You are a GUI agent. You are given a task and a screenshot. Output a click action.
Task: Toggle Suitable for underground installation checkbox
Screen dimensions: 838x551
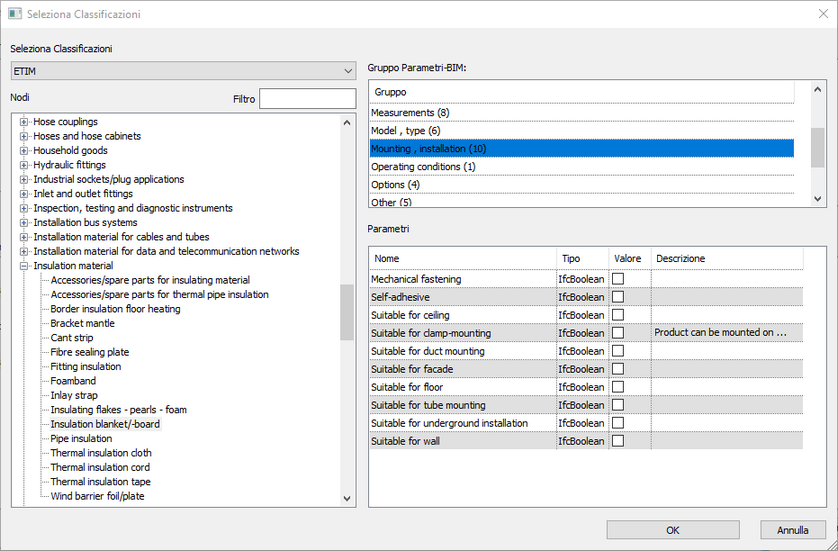tap(618, 423)
